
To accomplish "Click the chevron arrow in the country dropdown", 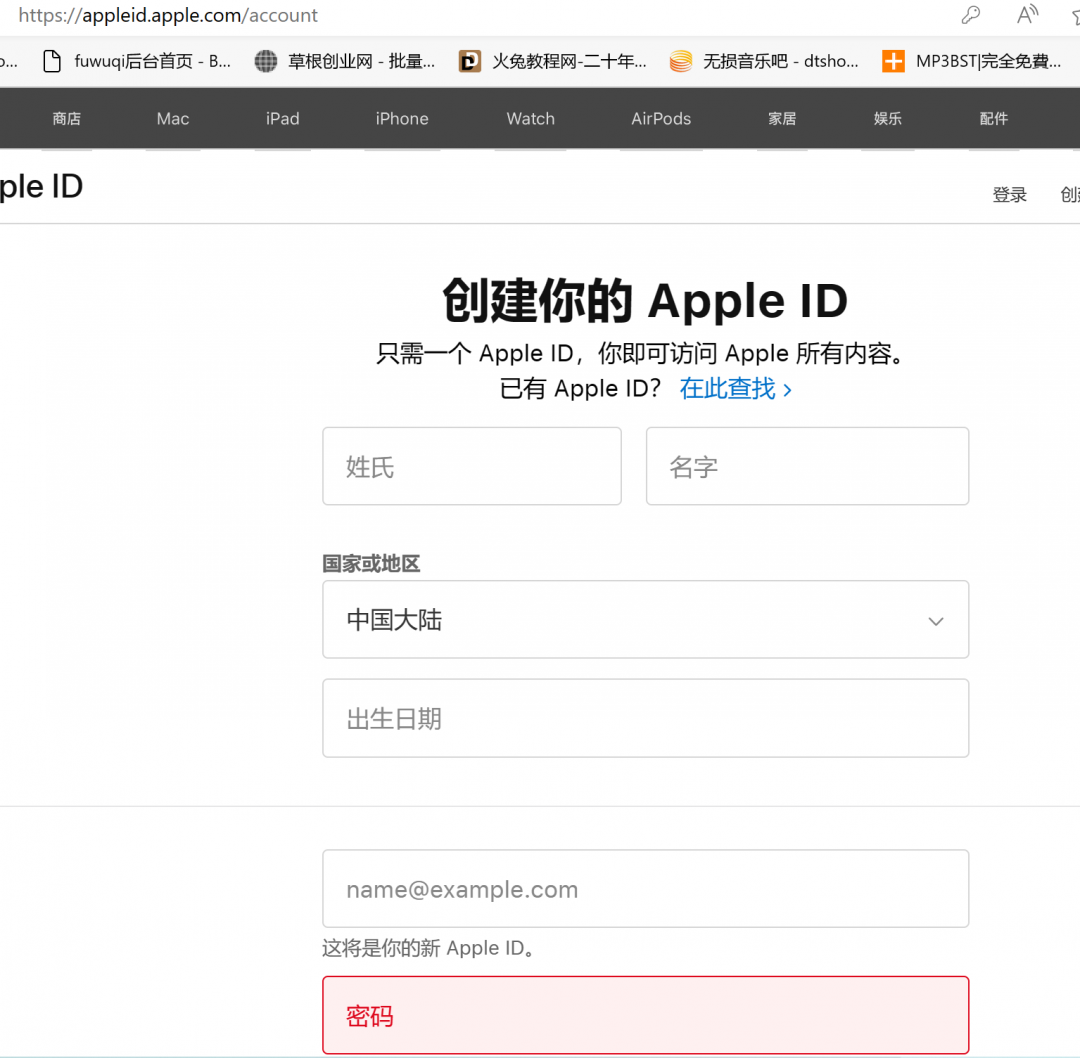I will [935, 621].
